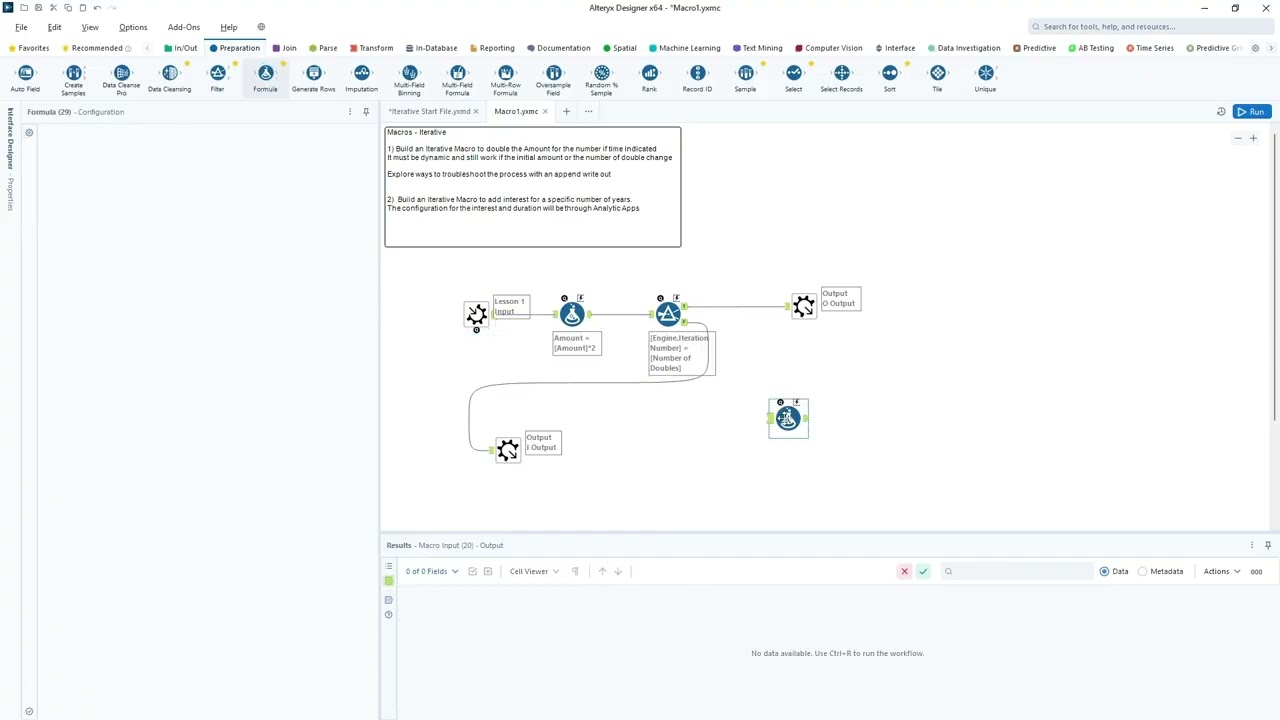
Task: Select the Filter tool in palette
Action: point(217,79)
